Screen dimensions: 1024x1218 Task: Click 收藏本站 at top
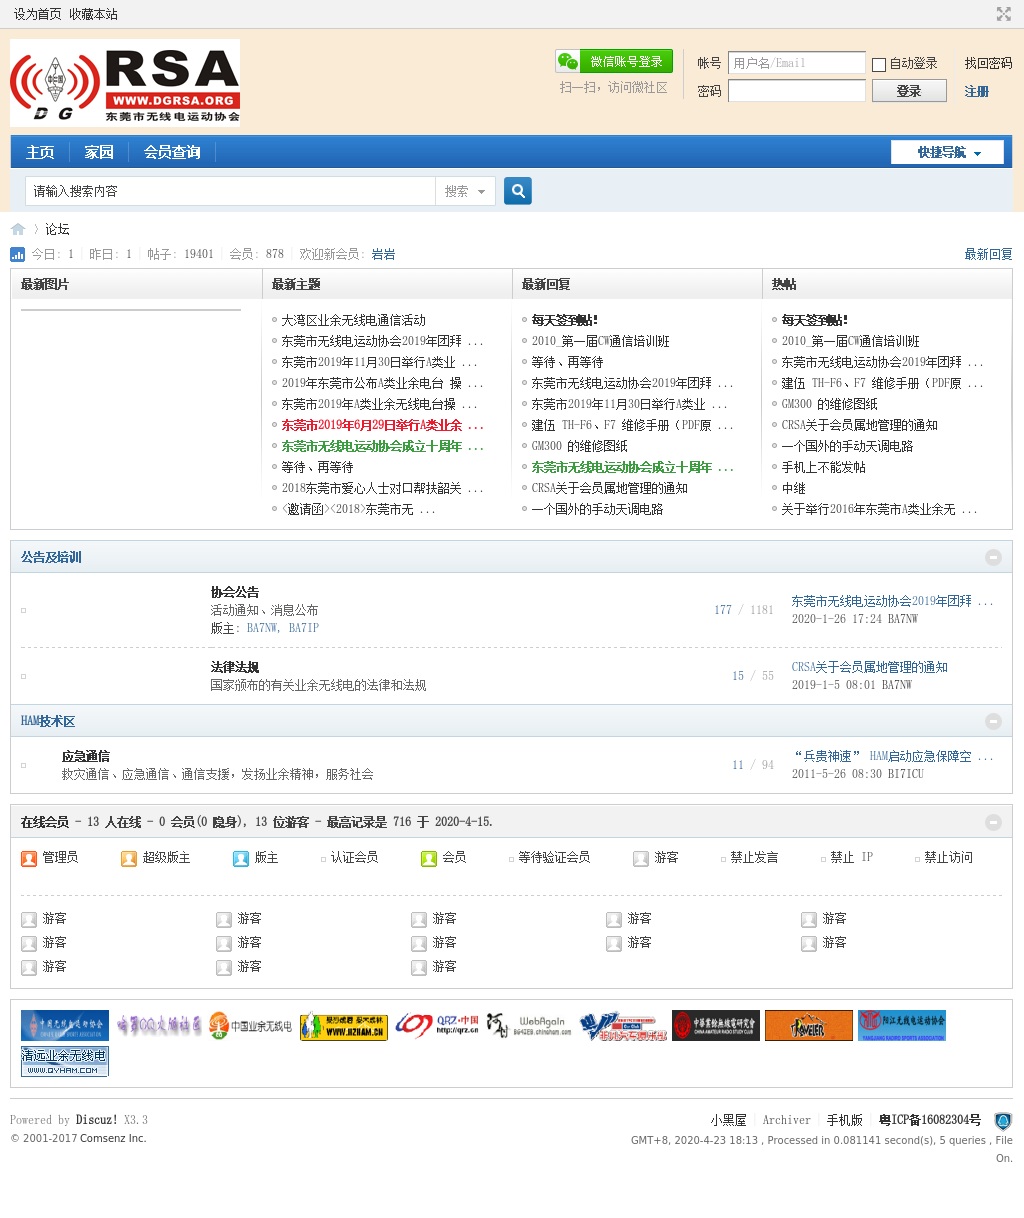(93, 14)
